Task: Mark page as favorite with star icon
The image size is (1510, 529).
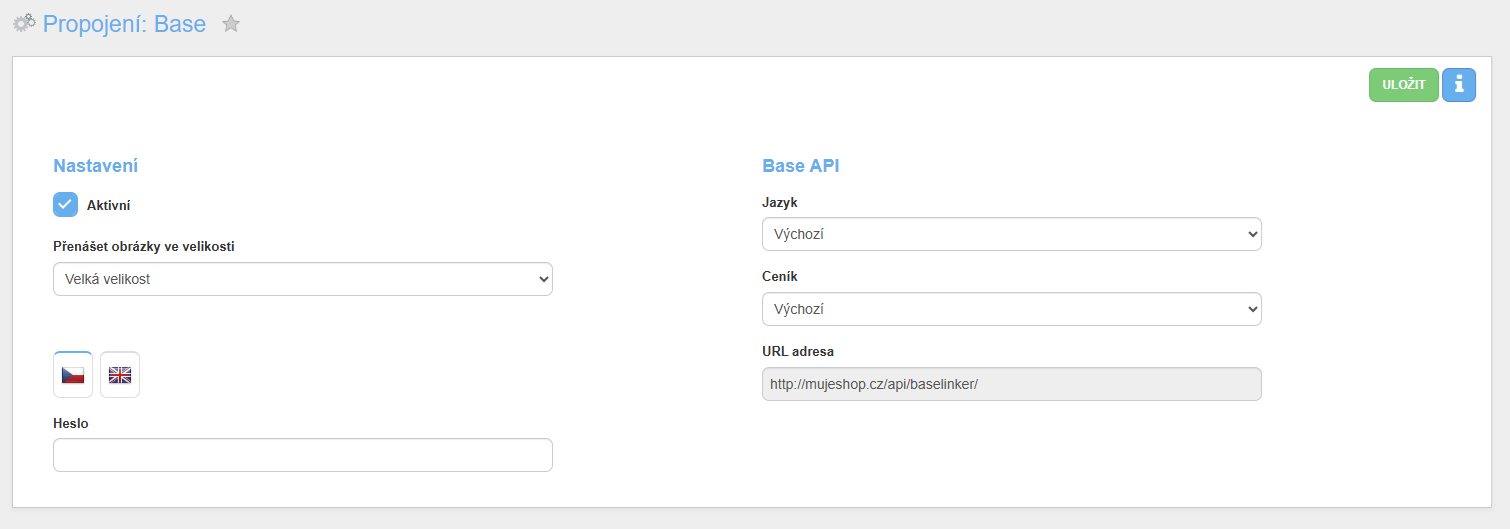Action: (x=231, y=24)
